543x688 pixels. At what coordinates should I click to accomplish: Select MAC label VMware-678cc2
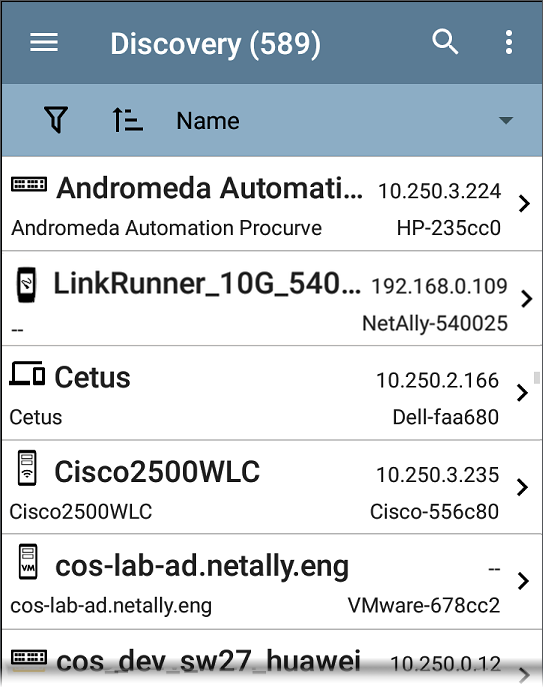pos(424,606)
